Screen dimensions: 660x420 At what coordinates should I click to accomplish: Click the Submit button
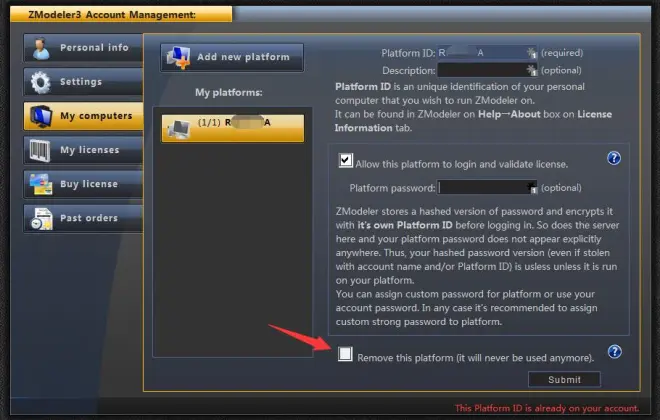pos(564,380)
